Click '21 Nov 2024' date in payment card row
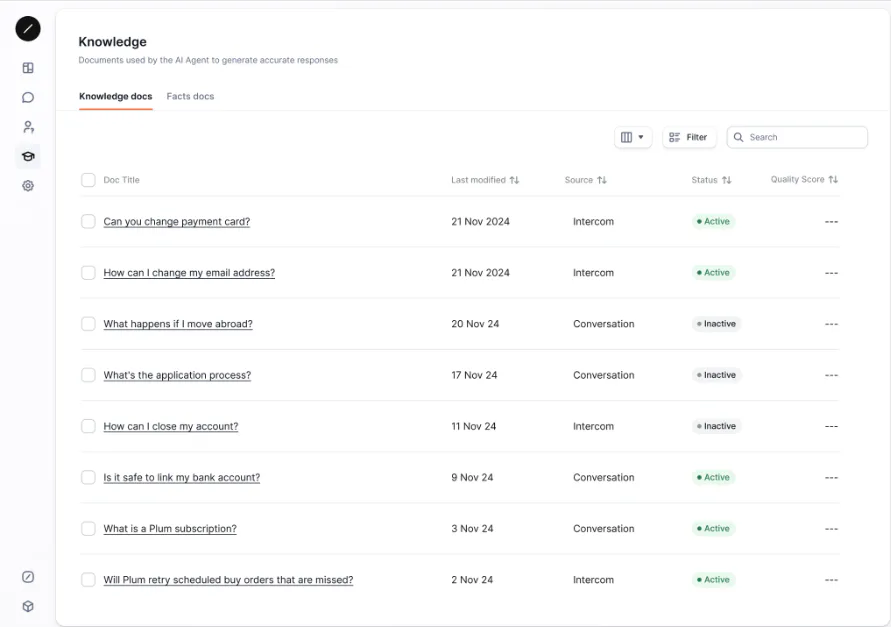891x627 pixels. pyautogui.click(x=480, y=222)
